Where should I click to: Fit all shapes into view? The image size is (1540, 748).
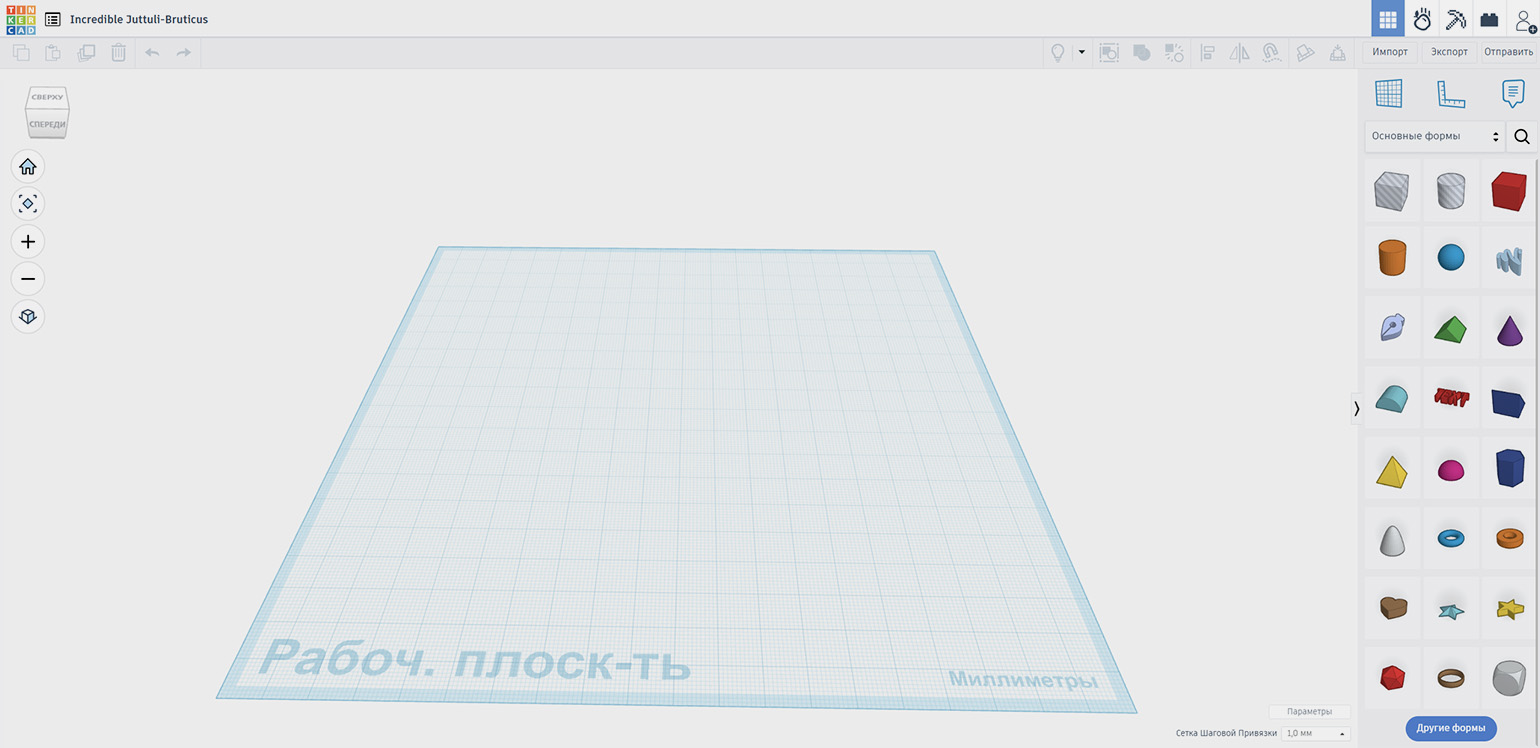click(28, 204)
